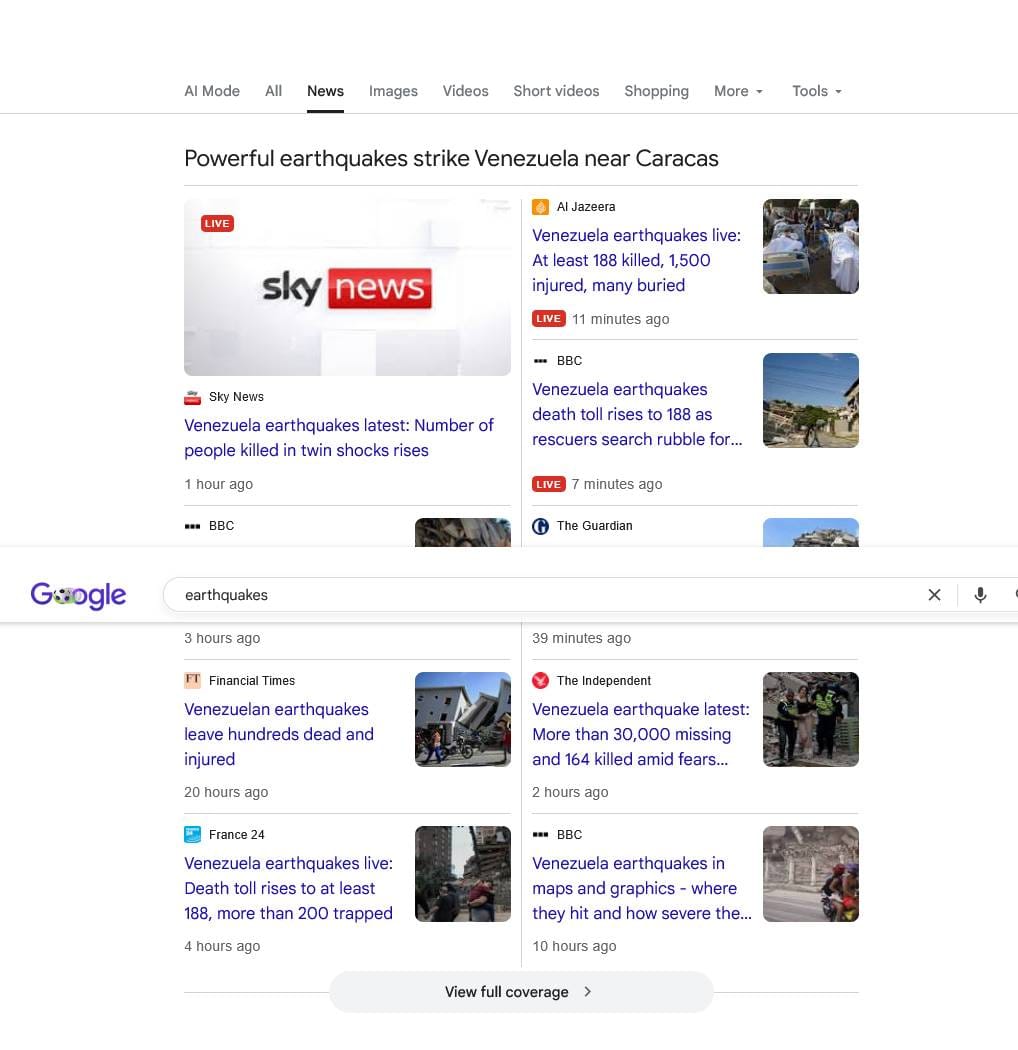Open France 24 death toll headline
The width and height of the screenshot is (1018, 1050).
(289, 888)
